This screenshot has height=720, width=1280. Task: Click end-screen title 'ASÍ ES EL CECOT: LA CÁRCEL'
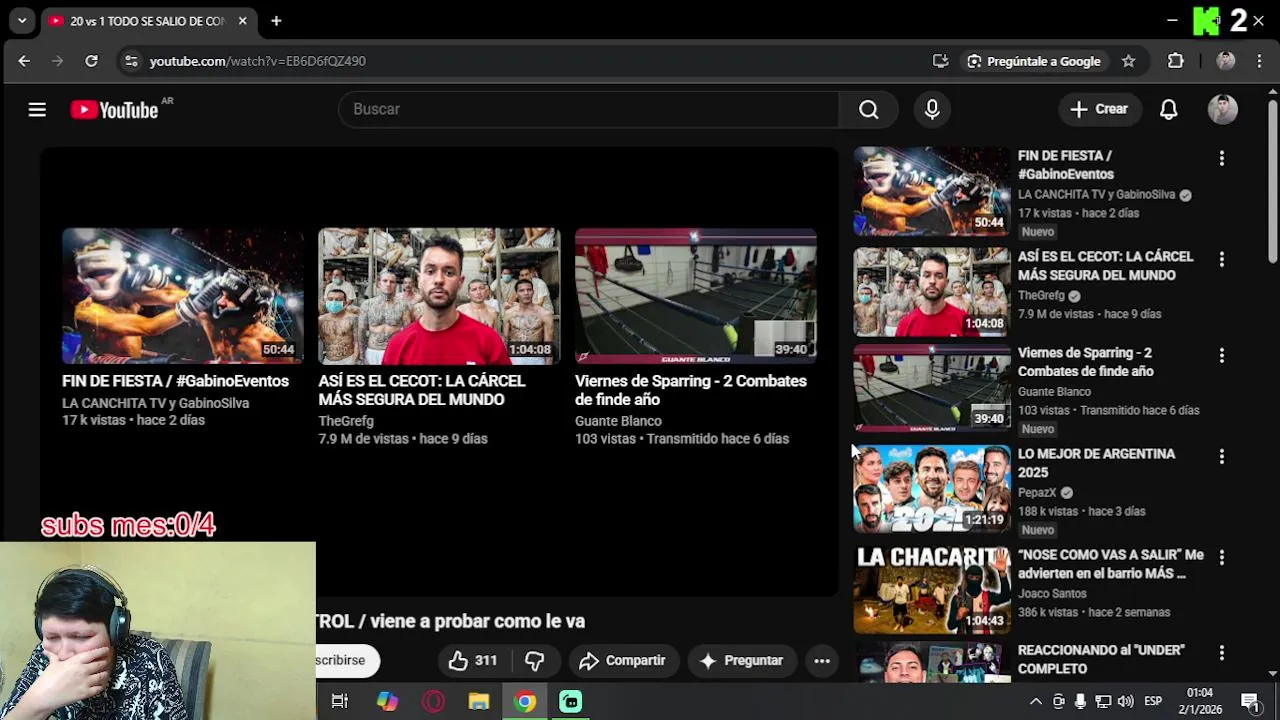click(x=421, y=390)
